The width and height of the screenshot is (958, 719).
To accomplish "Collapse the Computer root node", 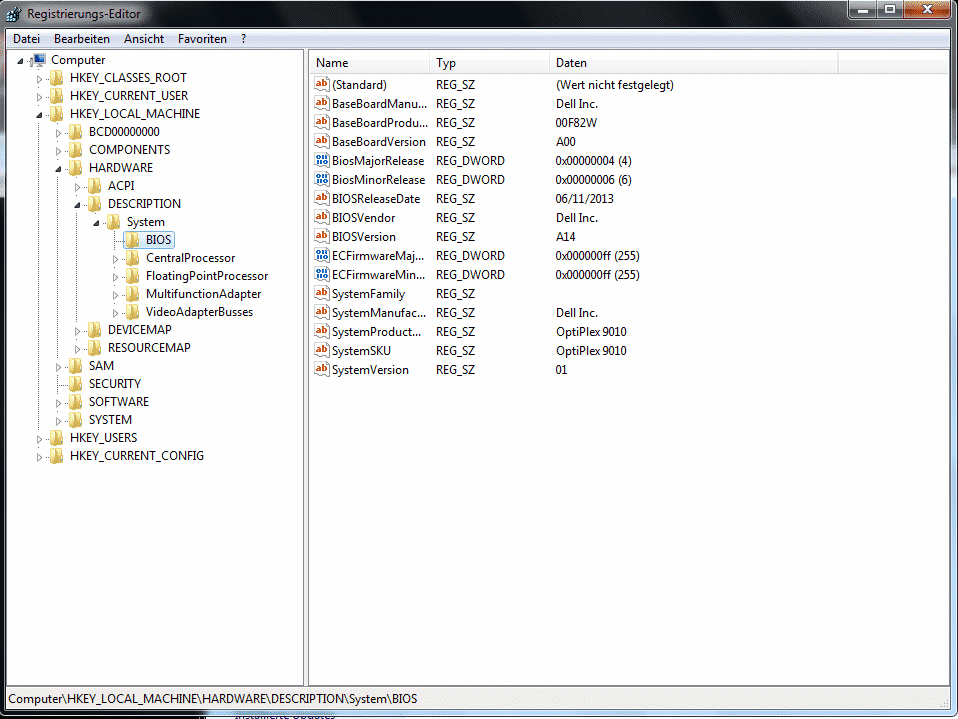I will pyautogui.click(x=20, y=61).
